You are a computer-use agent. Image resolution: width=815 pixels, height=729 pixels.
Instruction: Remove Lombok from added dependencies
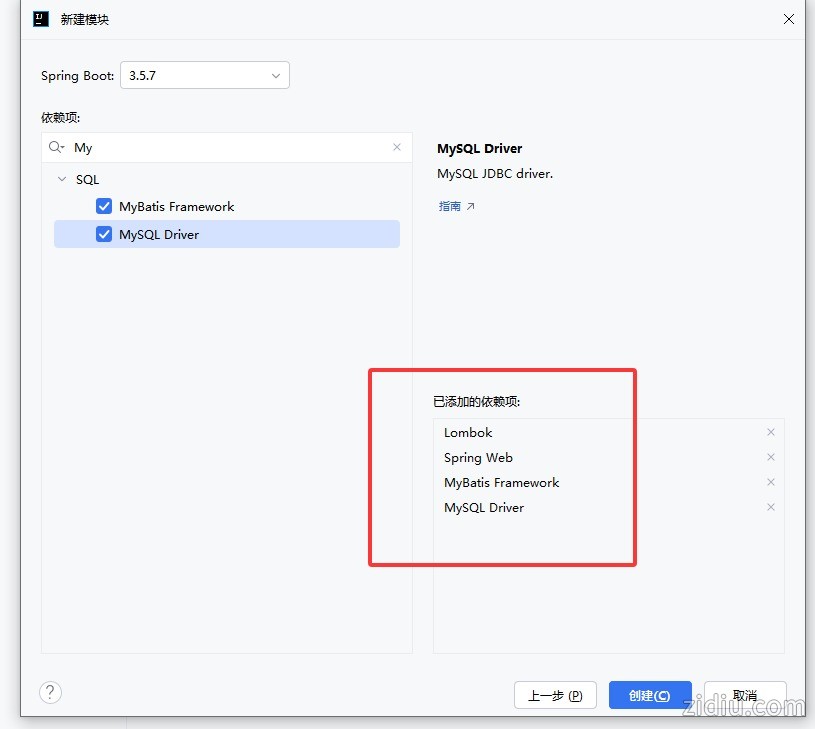770,432
